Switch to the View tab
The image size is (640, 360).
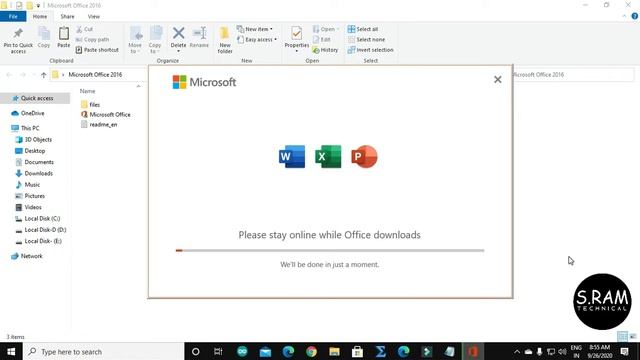93,16
